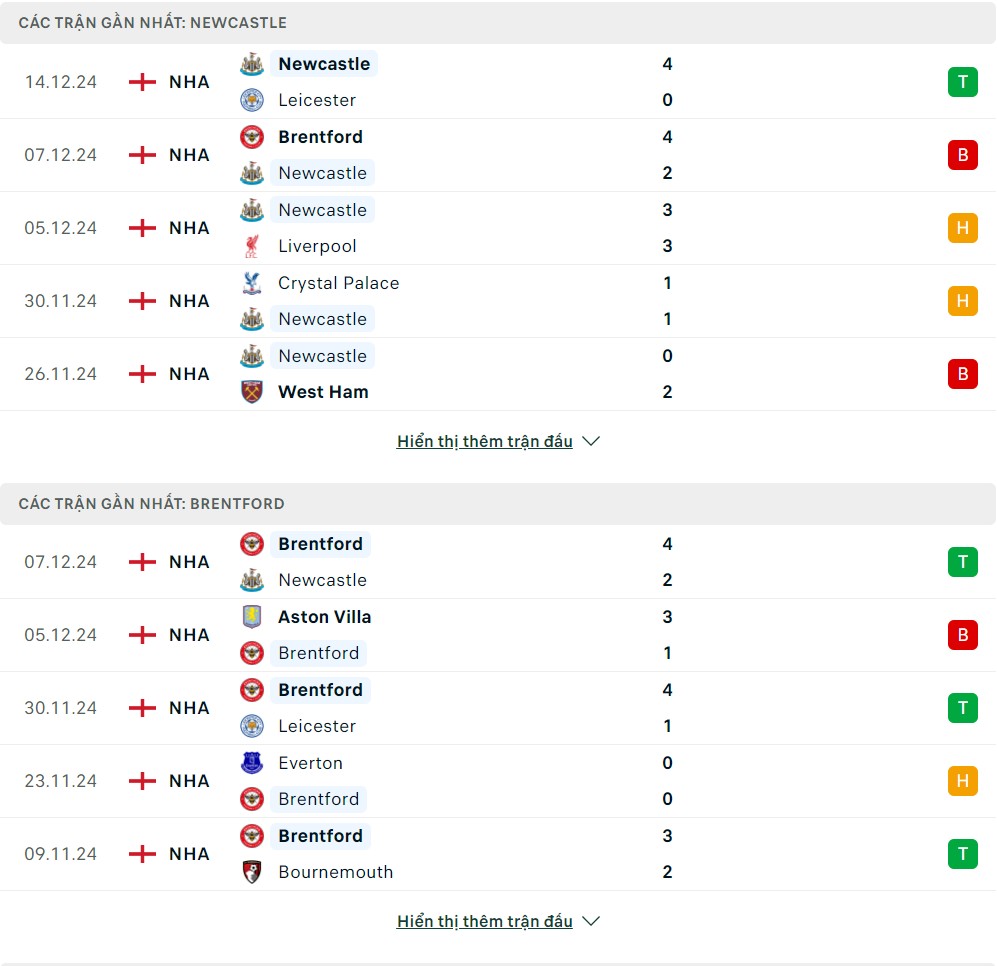Click the orange H badge for the Liverpool match
Screen dimensions: 997x966
(x=962, y=228)
